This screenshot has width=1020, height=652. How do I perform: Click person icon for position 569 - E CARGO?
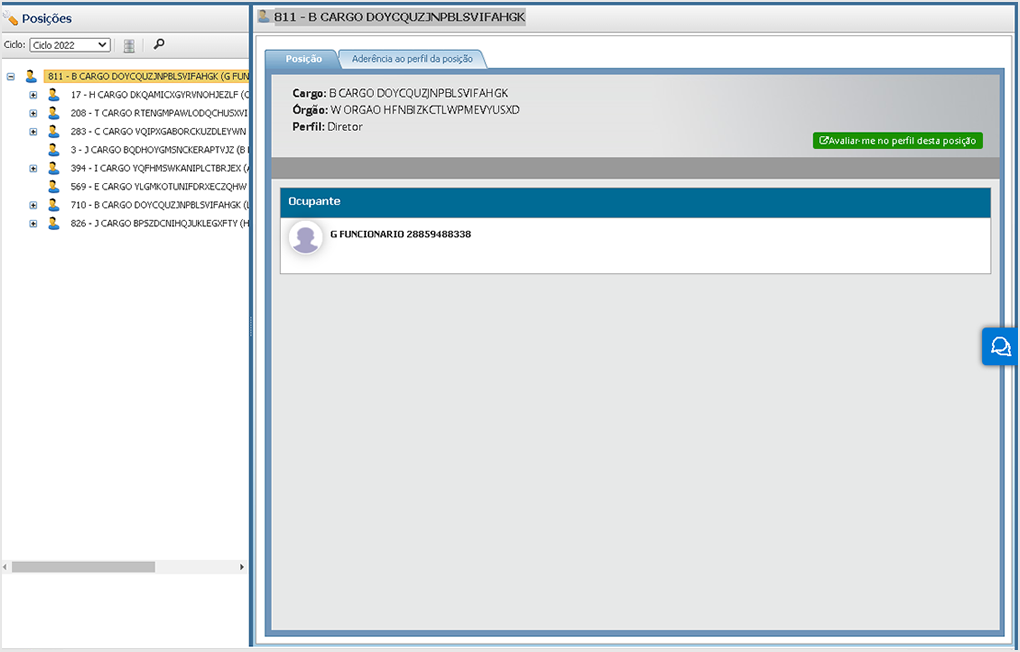pyautogui.click(x=54, y=186)
